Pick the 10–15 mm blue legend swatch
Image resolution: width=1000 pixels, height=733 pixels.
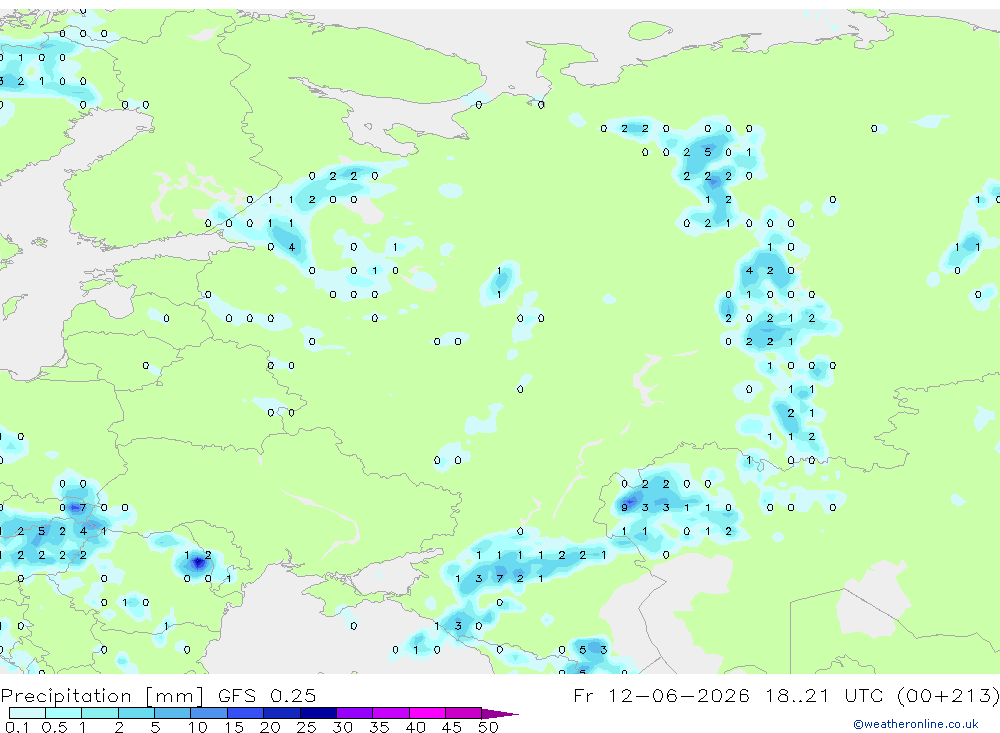click(x=209, y=713)
